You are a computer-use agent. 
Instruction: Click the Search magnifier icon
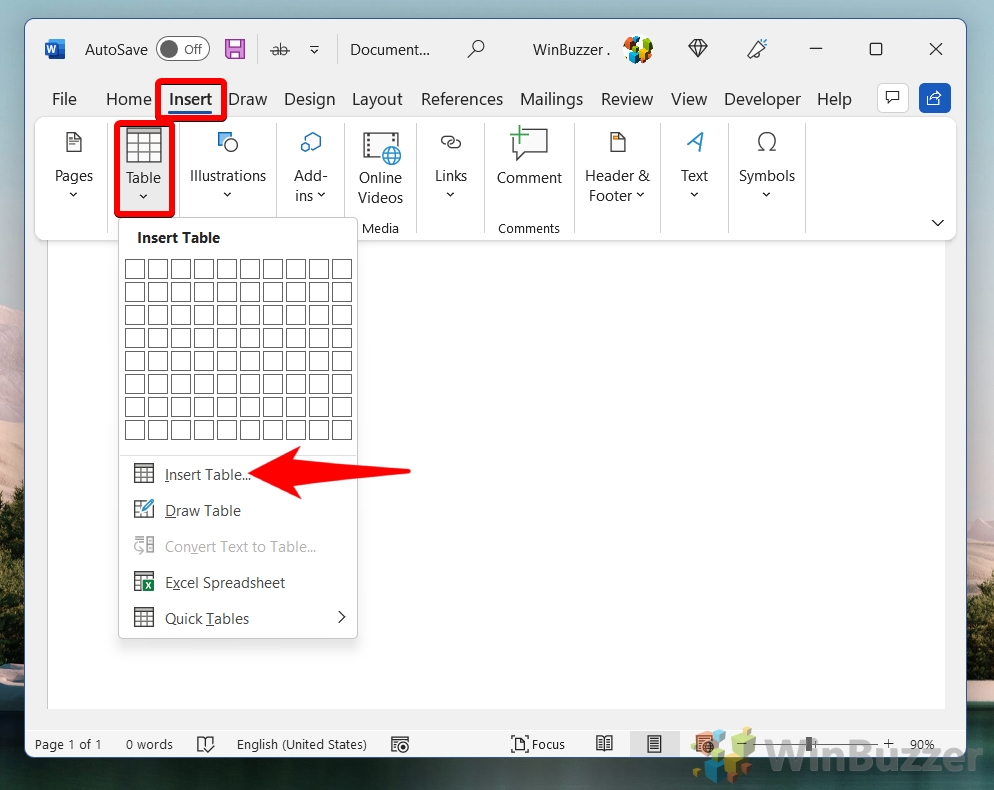476,49
